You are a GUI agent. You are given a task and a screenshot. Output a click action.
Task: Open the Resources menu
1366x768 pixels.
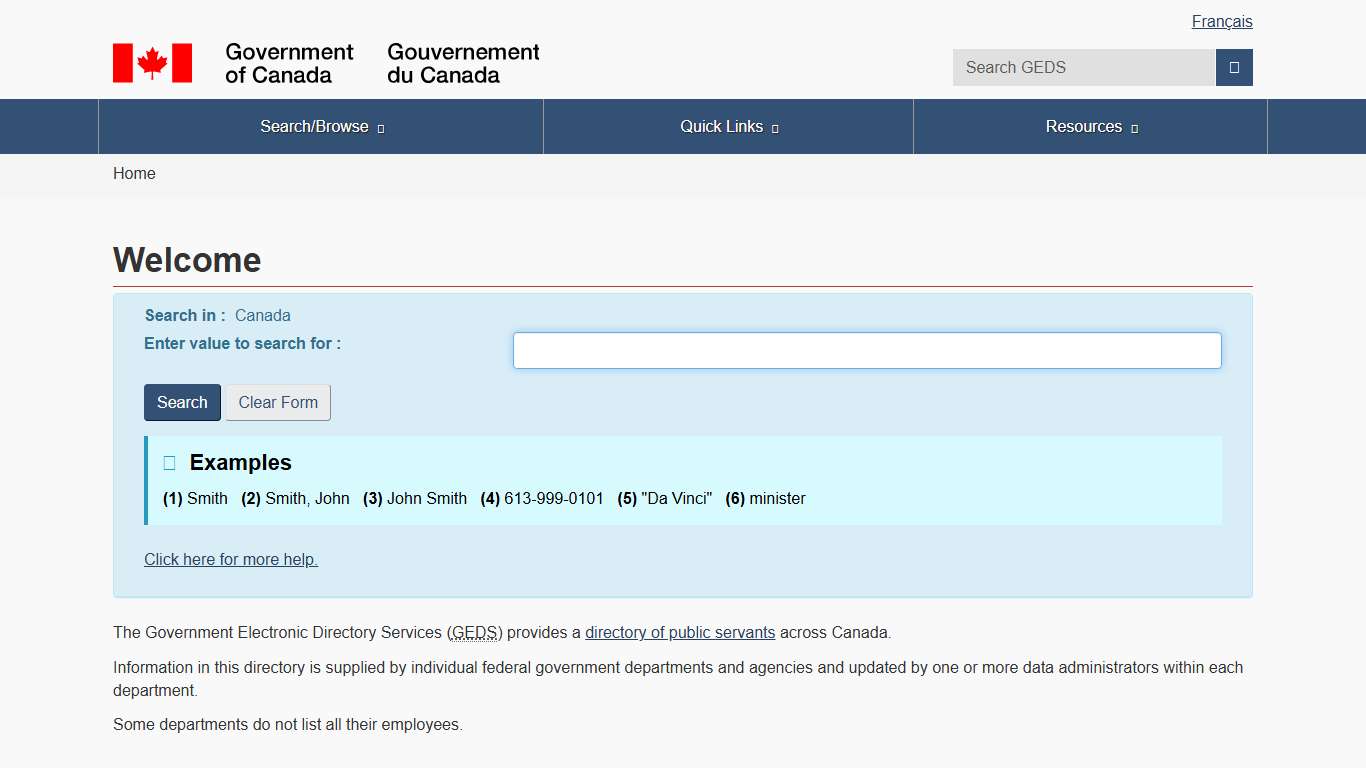click(1083, 127)
